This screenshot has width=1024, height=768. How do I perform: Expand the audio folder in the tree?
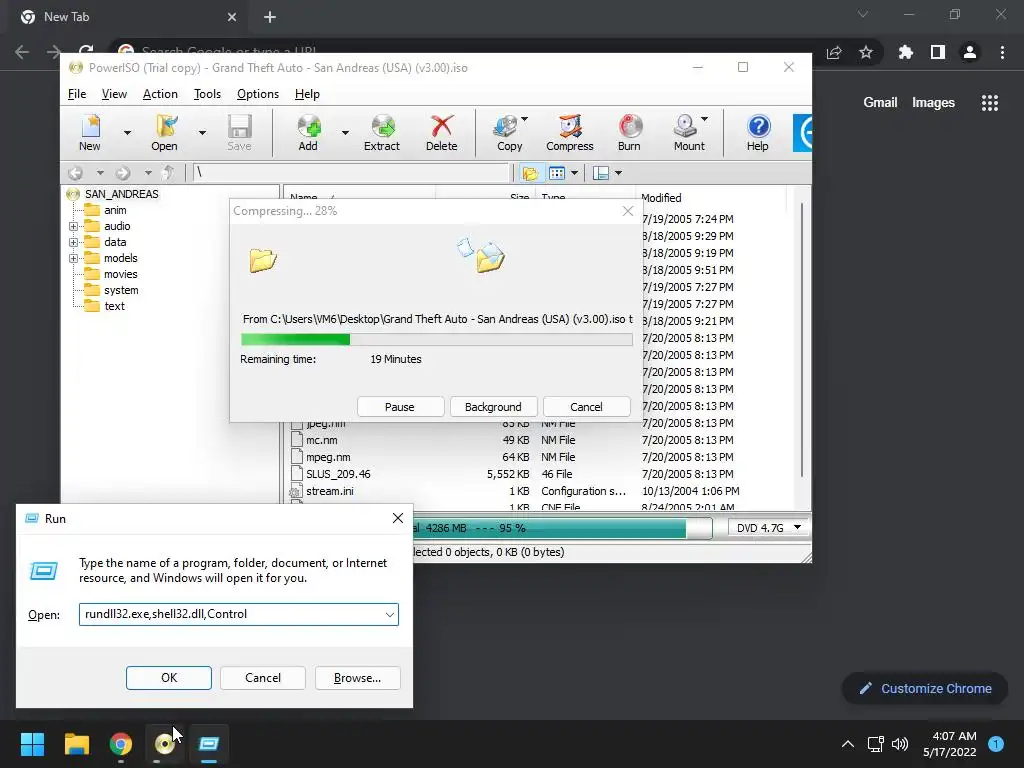click(x=73, y=227)
